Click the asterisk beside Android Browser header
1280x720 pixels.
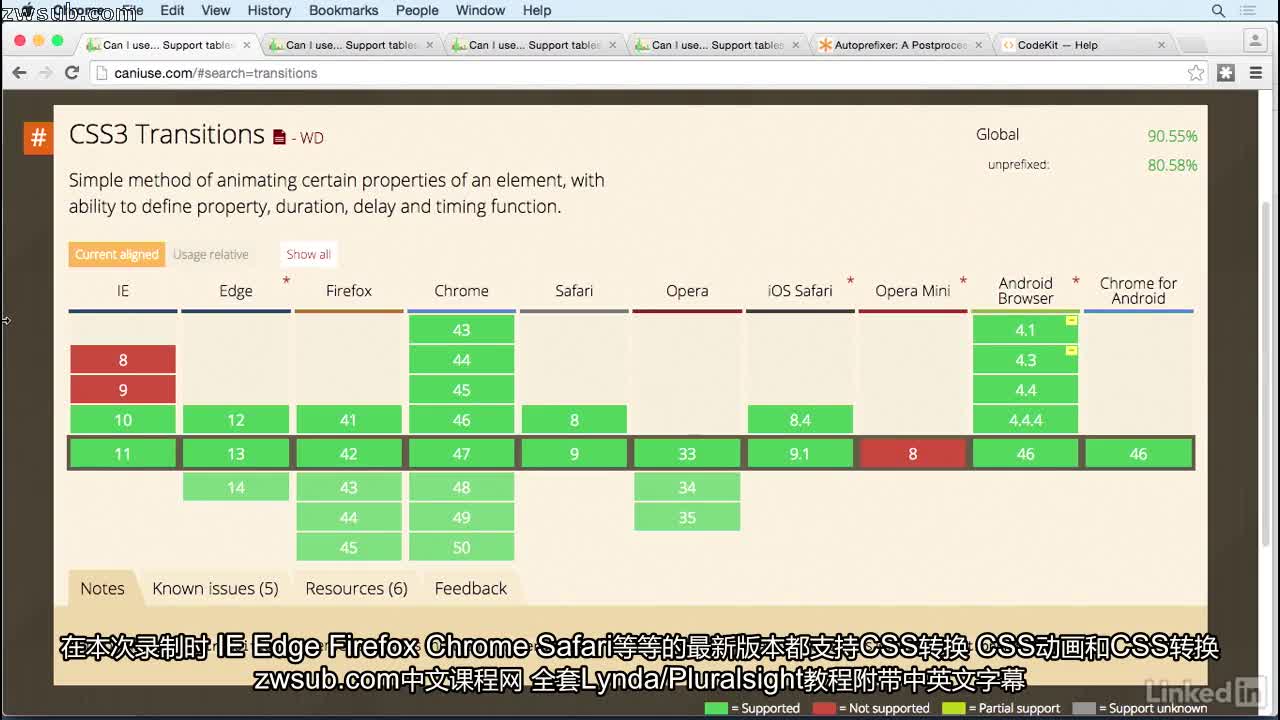(1076, 281)
